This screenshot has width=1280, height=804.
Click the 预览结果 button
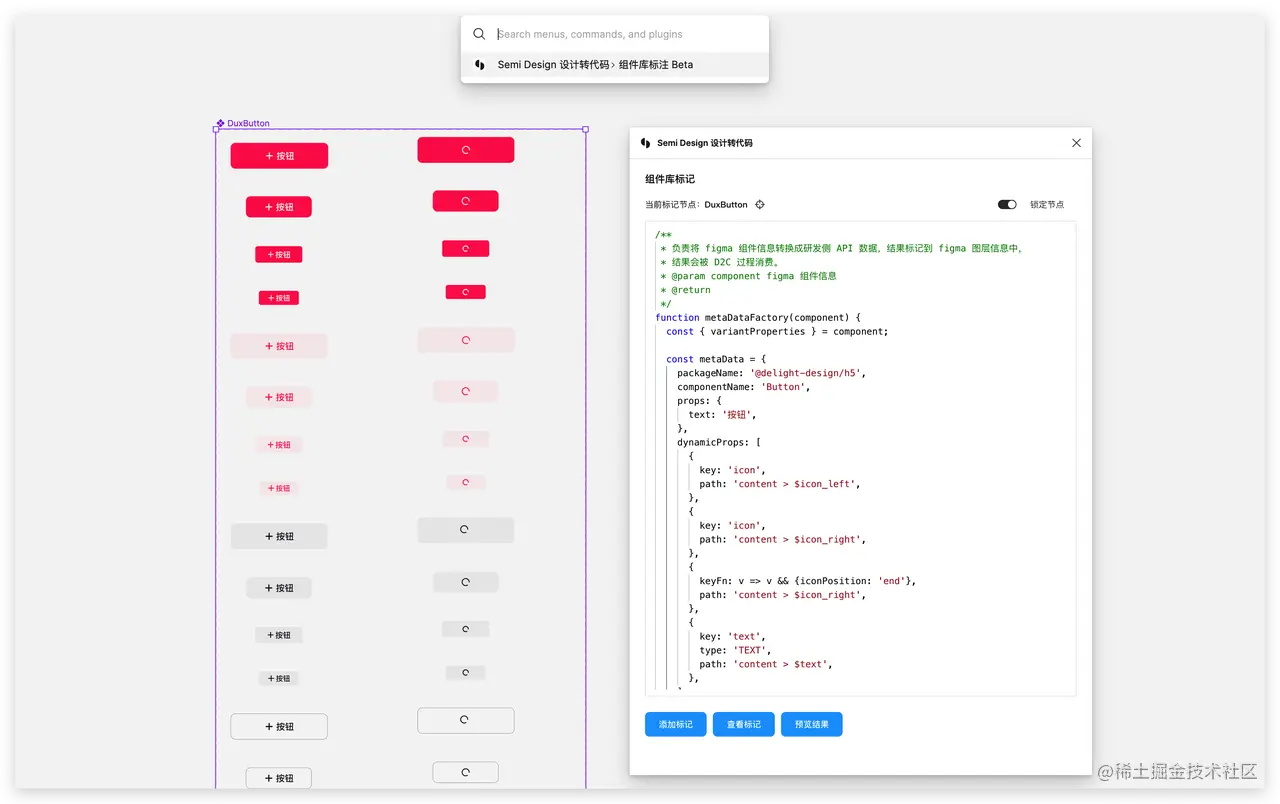click(x=812, y=724)
